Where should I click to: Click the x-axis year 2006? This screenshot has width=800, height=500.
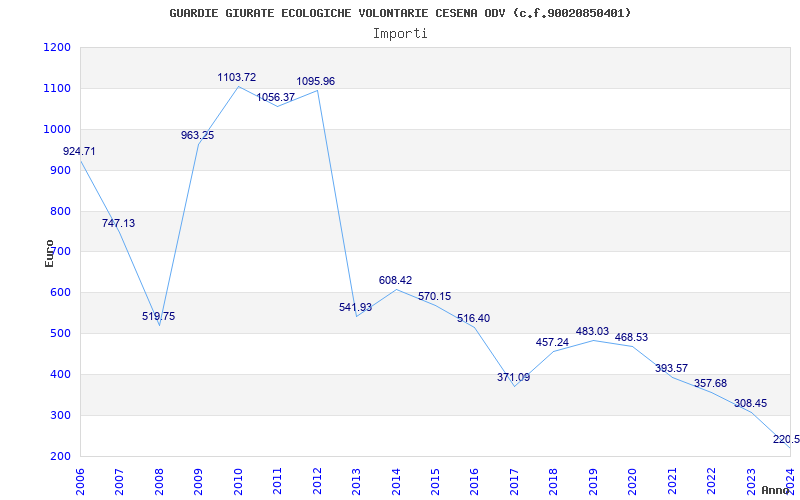point(80,482)
